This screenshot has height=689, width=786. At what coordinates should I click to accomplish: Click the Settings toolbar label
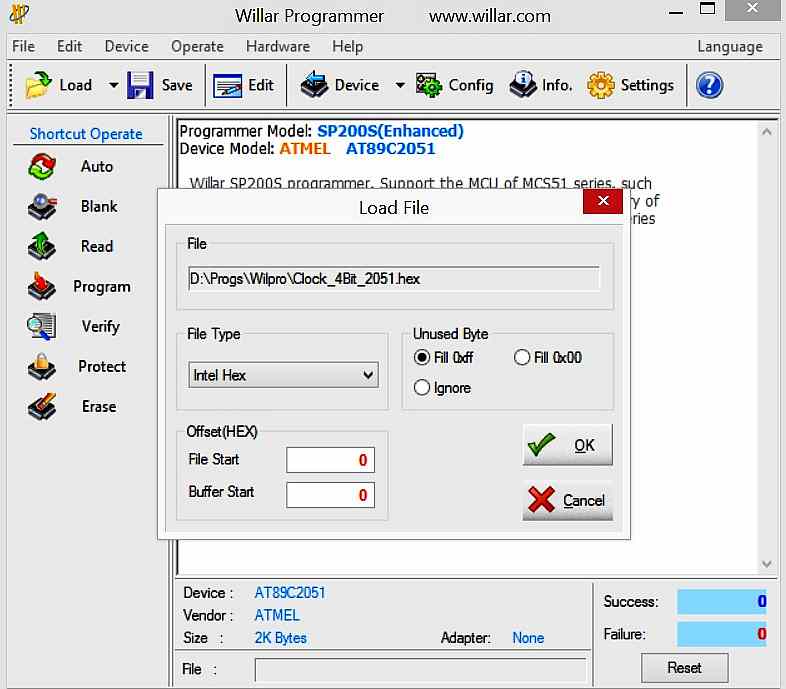coord(647,85)
